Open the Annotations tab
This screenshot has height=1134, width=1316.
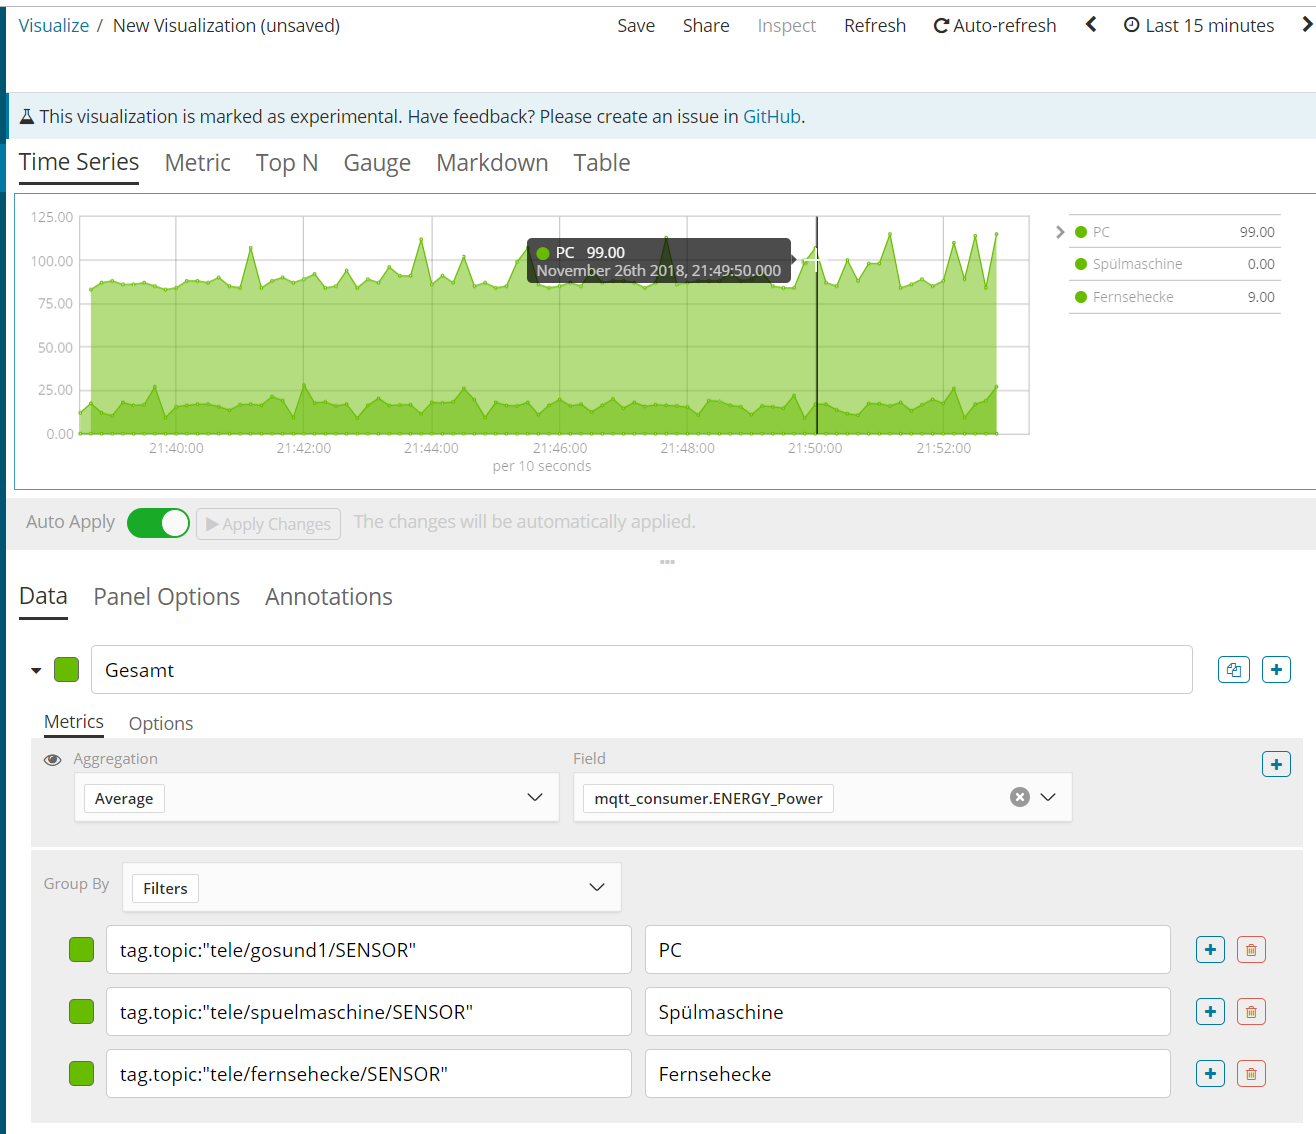(329, 597)
